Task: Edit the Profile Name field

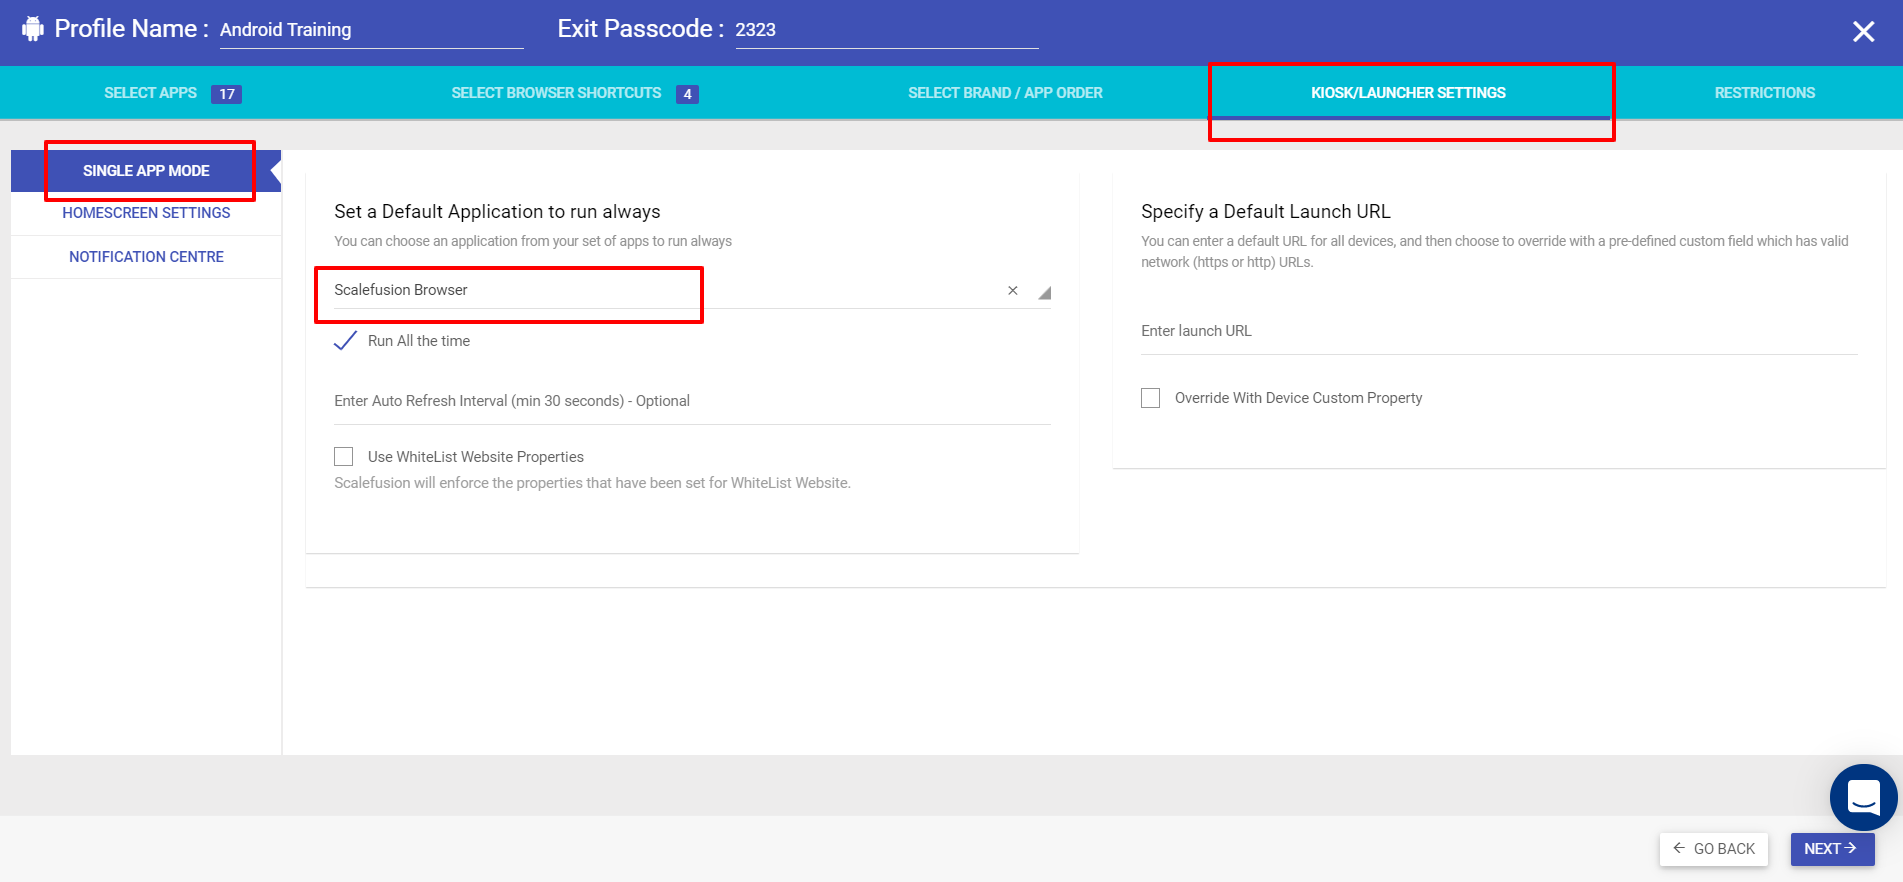Action: [371, 30]
